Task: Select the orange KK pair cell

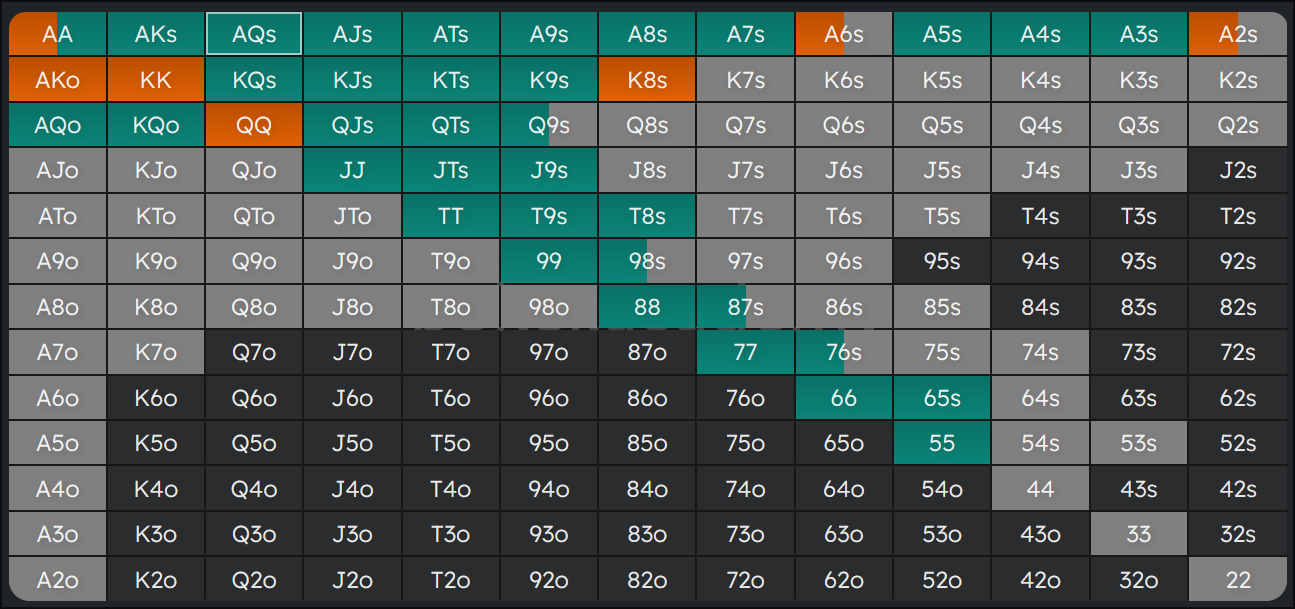Action: 156,80
